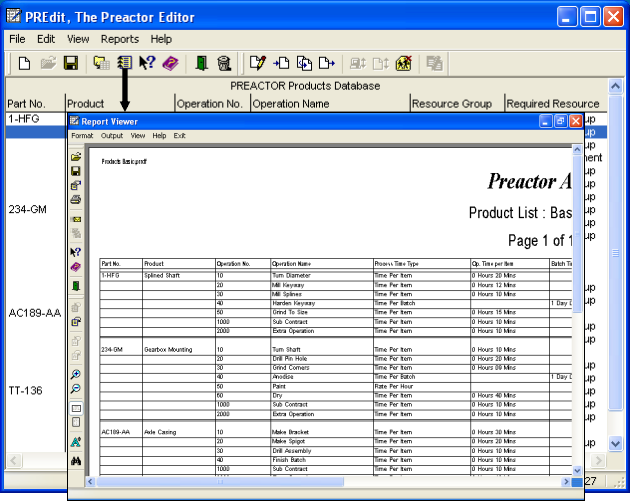Open the purple help book in PREdit toolbar
Screen dimensions: 630x501
170,63
